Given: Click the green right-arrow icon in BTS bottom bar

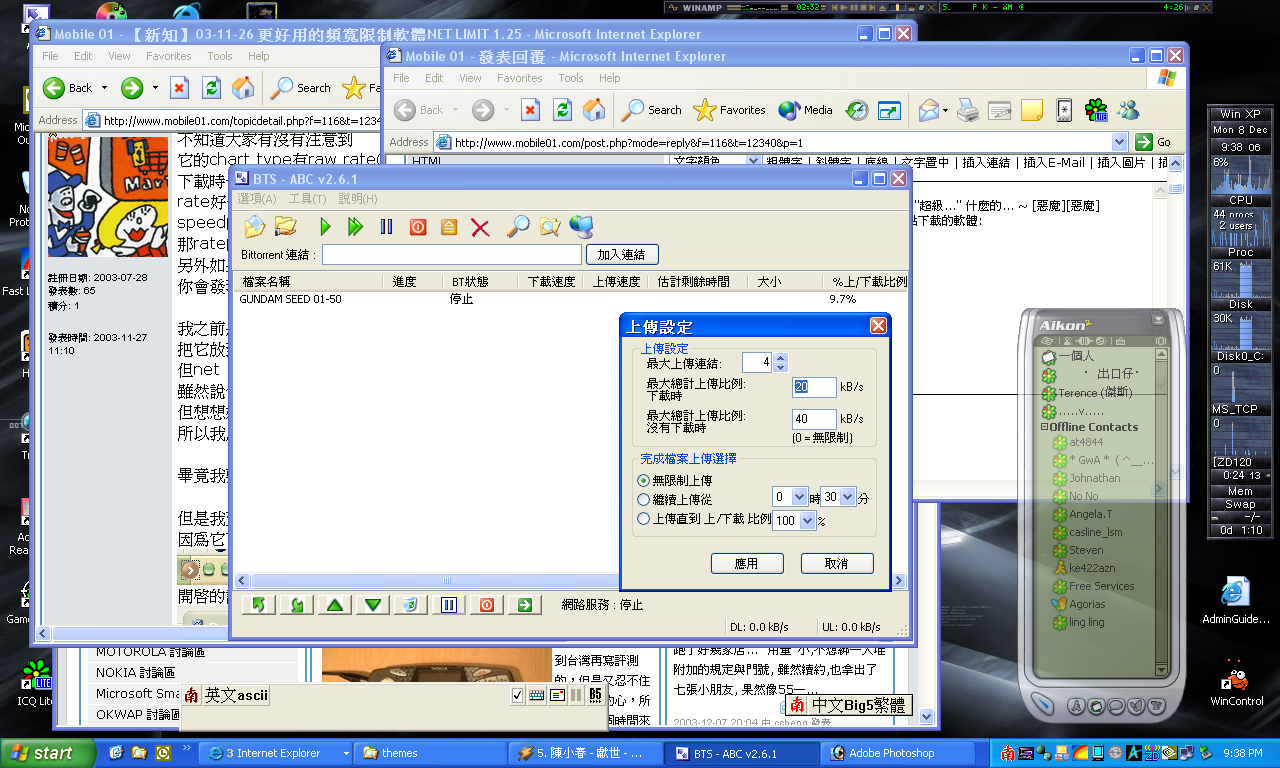Looking at the screenshot, I should tap(523, 604).
